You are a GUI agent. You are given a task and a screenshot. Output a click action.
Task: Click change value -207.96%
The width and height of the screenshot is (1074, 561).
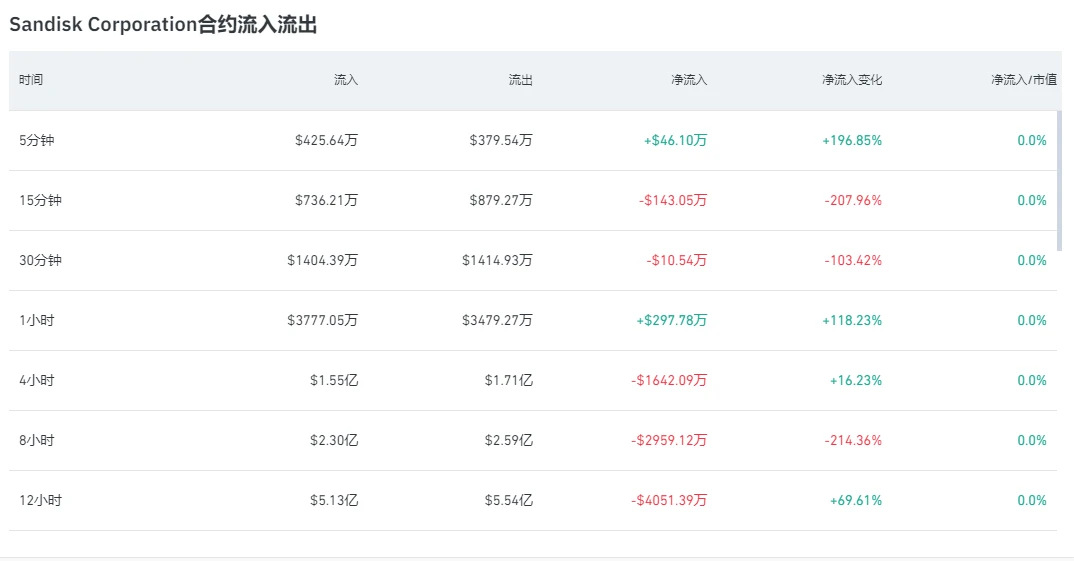[853, 200]
